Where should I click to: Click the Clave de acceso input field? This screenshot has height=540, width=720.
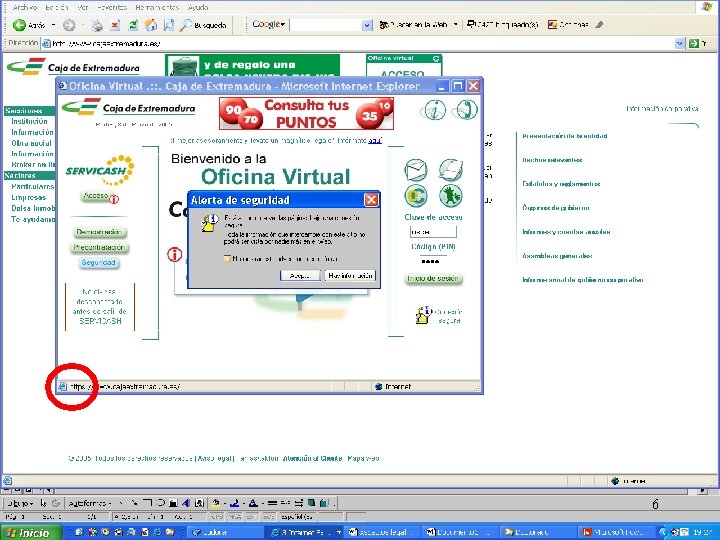click(433, 232)
